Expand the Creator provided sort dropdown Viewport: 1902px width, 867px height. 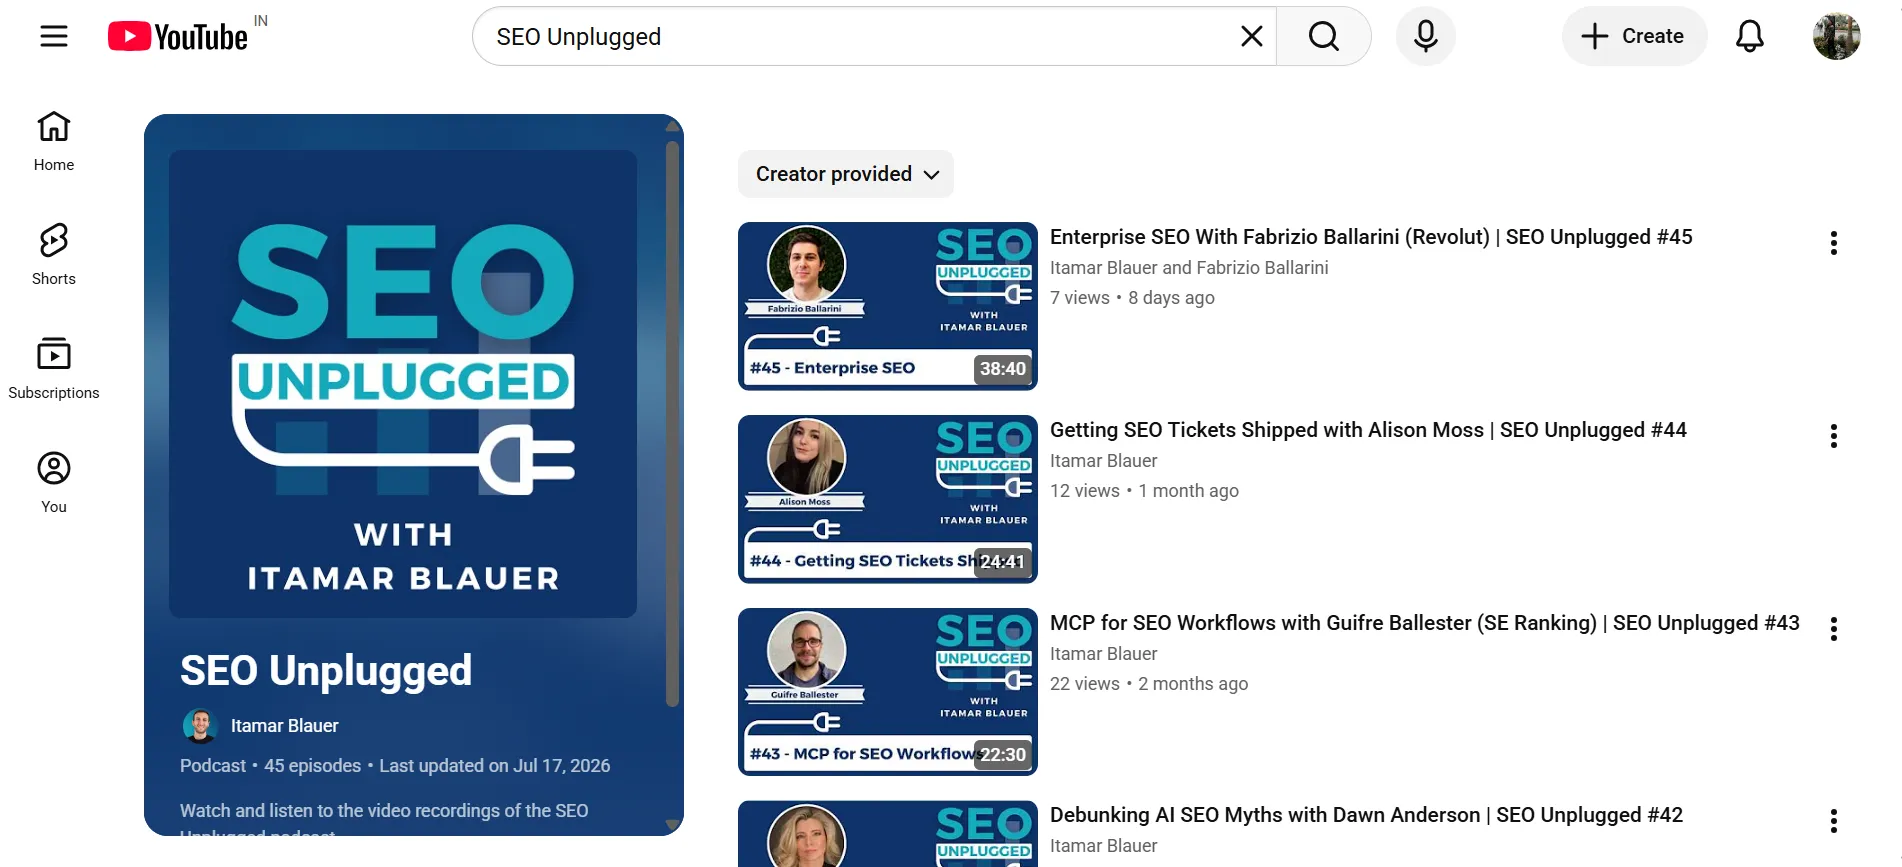click(x=846, y=174)
